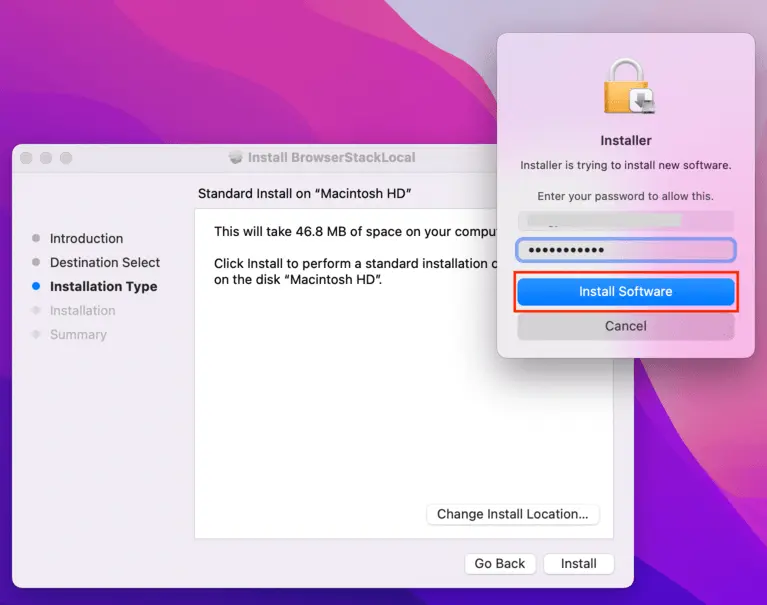This screenshot has width=767, height=605.
Task: Select the Introduction step in sidebar
Action: [x=86, y=239]
